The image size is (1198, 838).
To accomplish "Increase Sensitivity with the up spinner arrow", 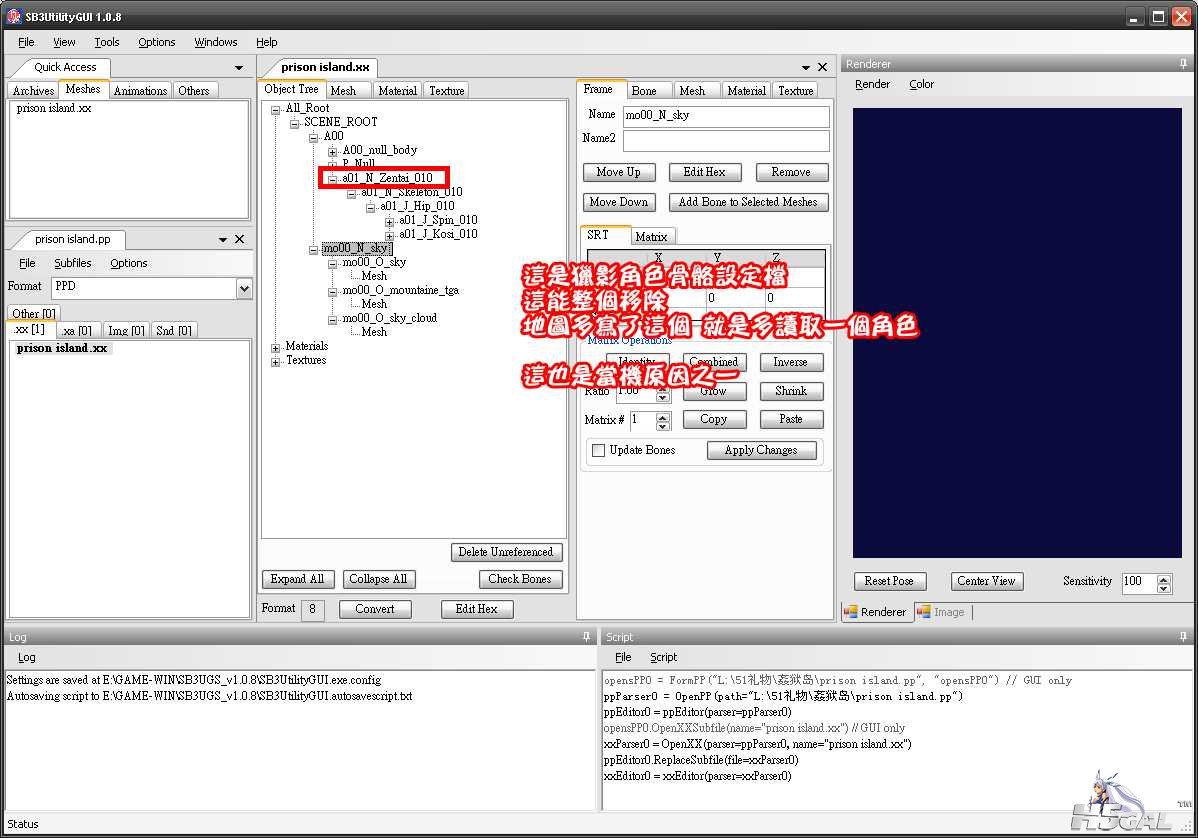I will (1163, 577).
